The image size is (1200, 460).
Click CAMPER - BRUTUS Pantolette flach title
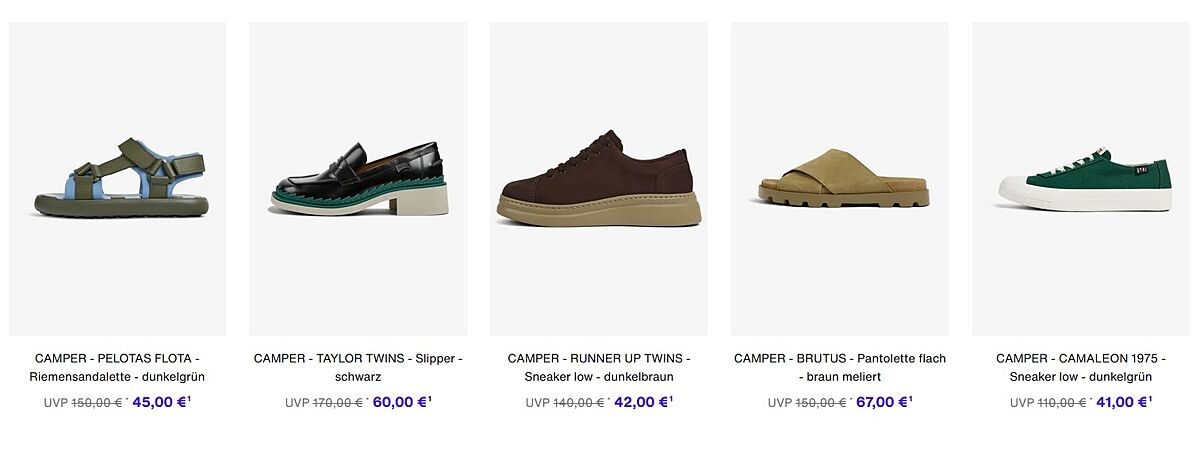point(840,367)
